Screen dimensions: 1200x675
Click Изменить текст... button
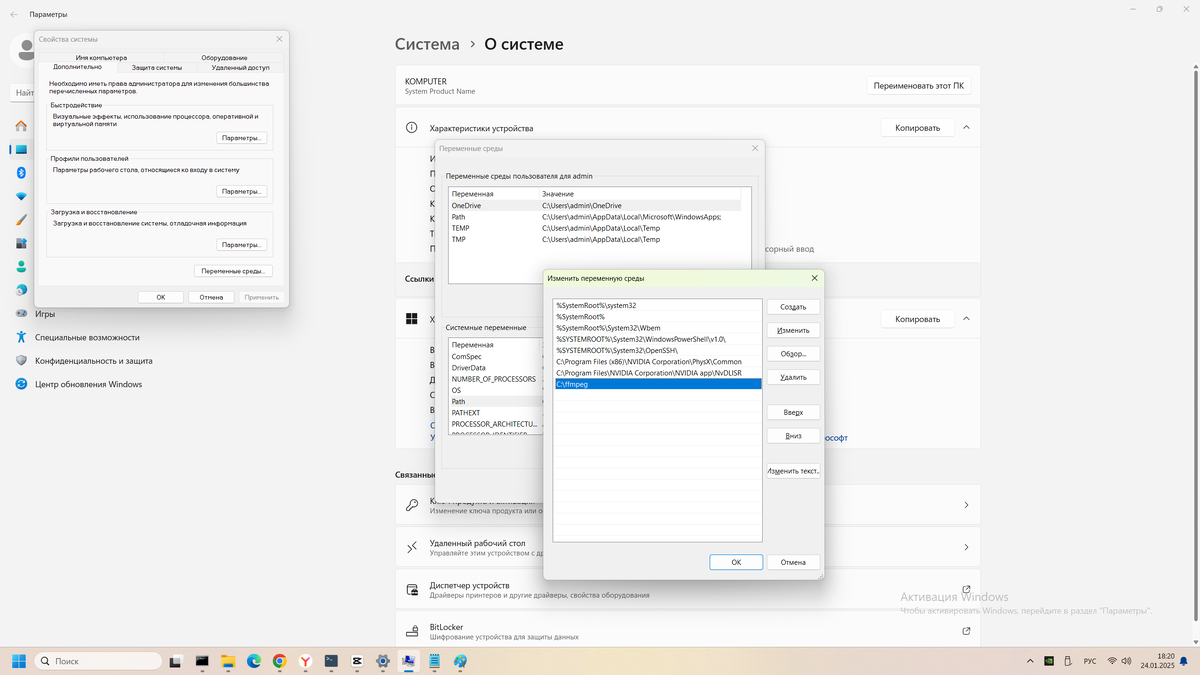click(x=793, y=471)
